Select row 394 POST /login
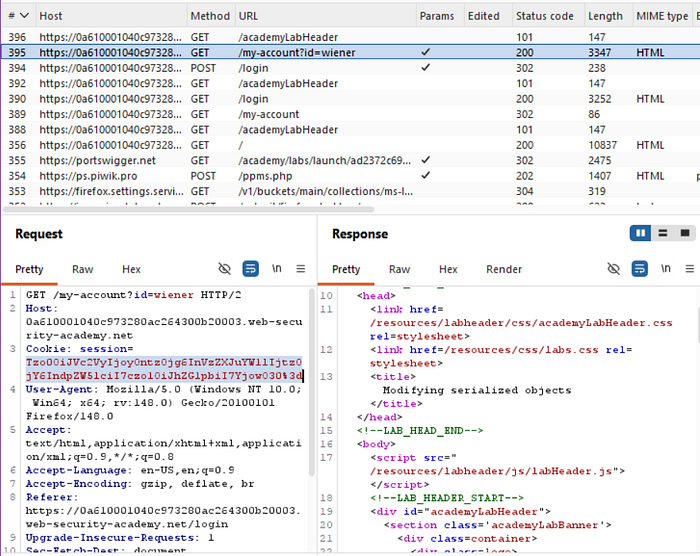Screen dimensions: 700x556 [350, 68]
